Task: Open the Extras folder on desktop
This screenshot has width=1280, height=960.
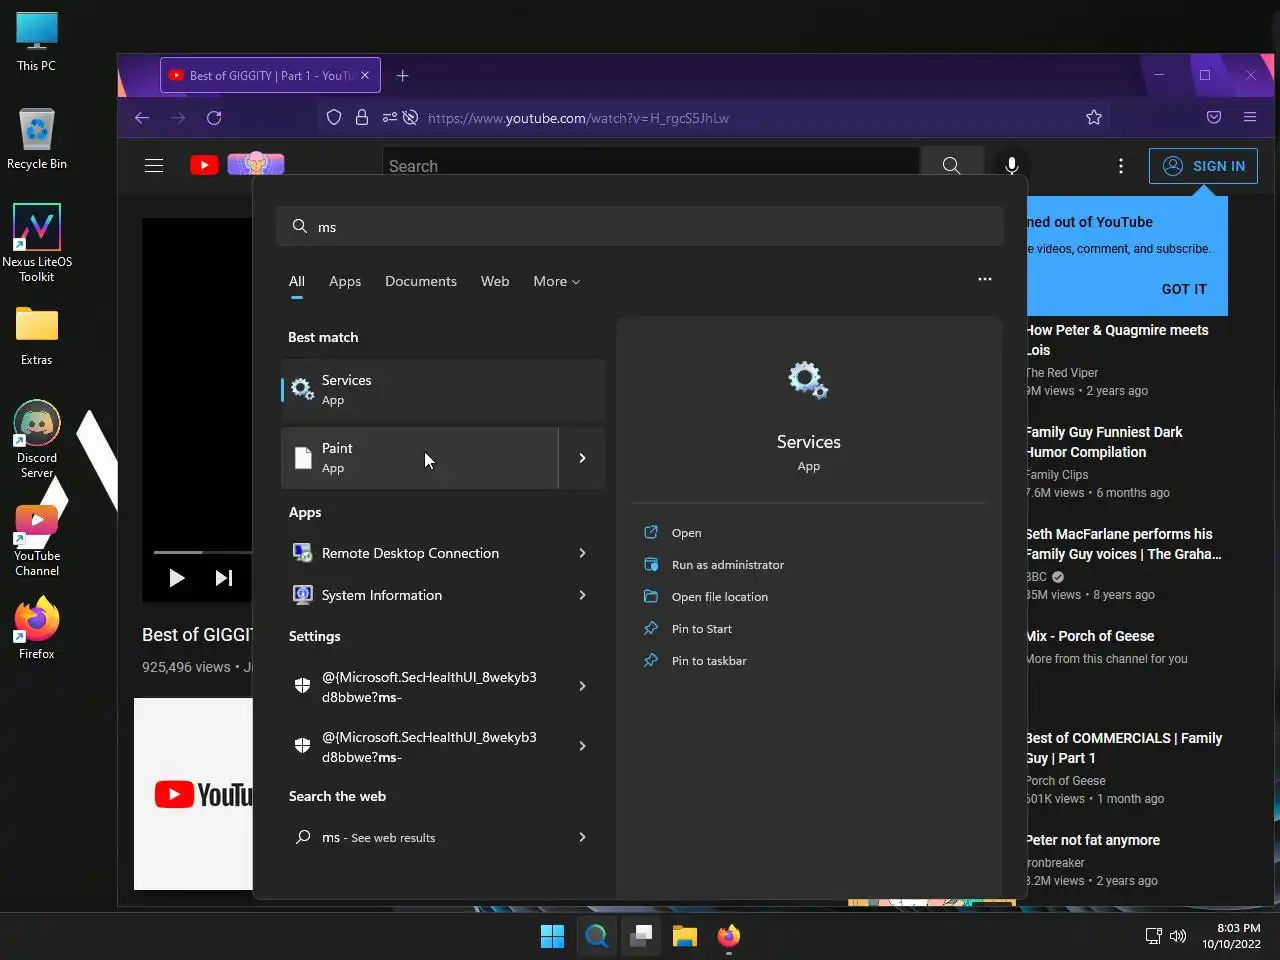Action: (37, 336)
